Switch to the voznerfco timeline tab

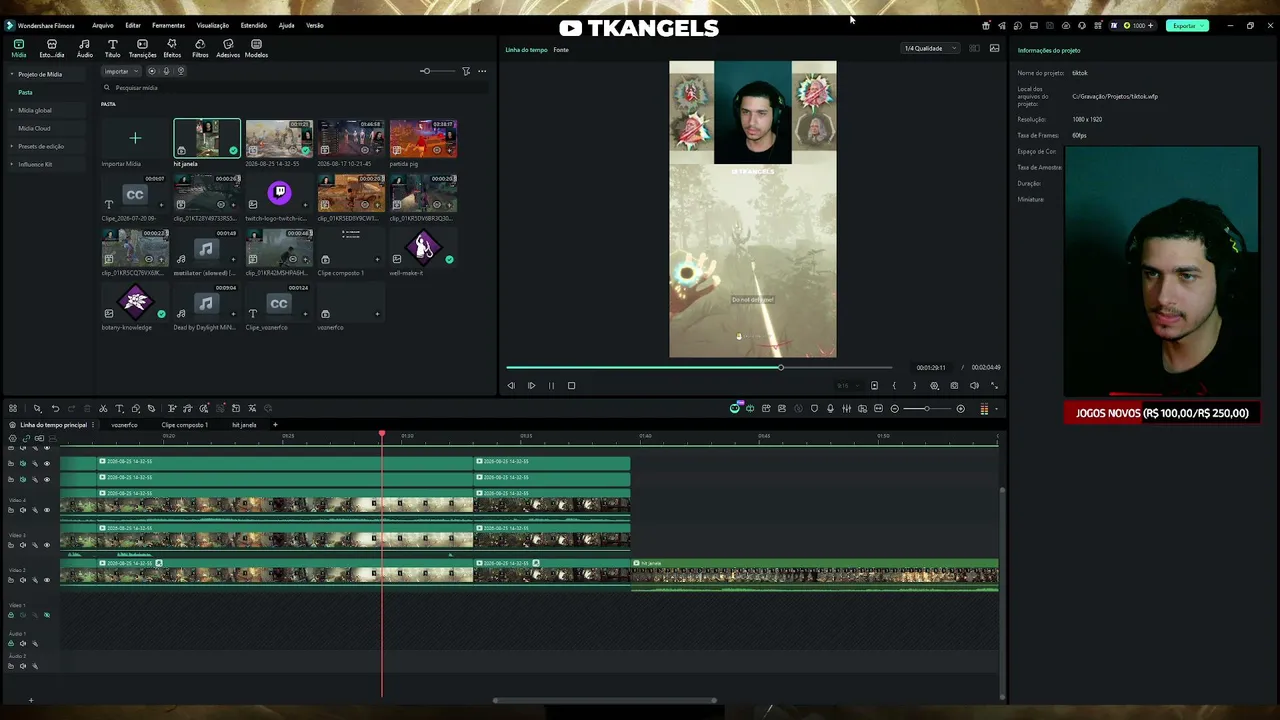(x=124, y=425)
